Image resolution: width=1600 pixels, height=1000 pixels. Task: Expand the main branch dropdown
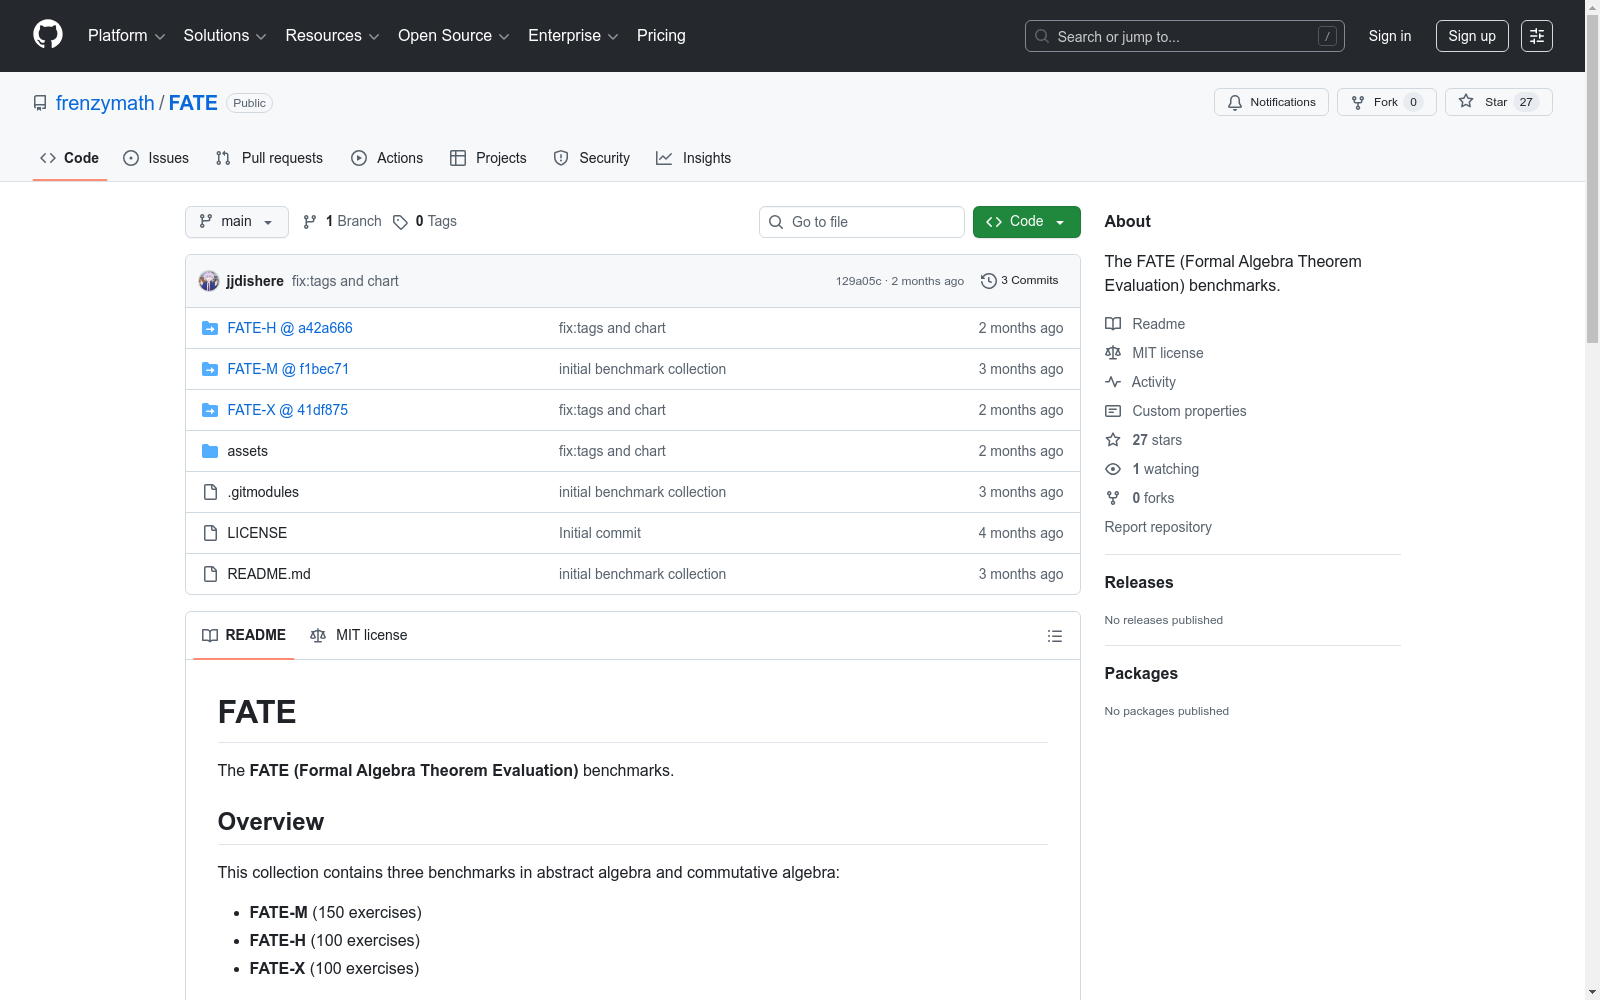click(x=236, y=222)
